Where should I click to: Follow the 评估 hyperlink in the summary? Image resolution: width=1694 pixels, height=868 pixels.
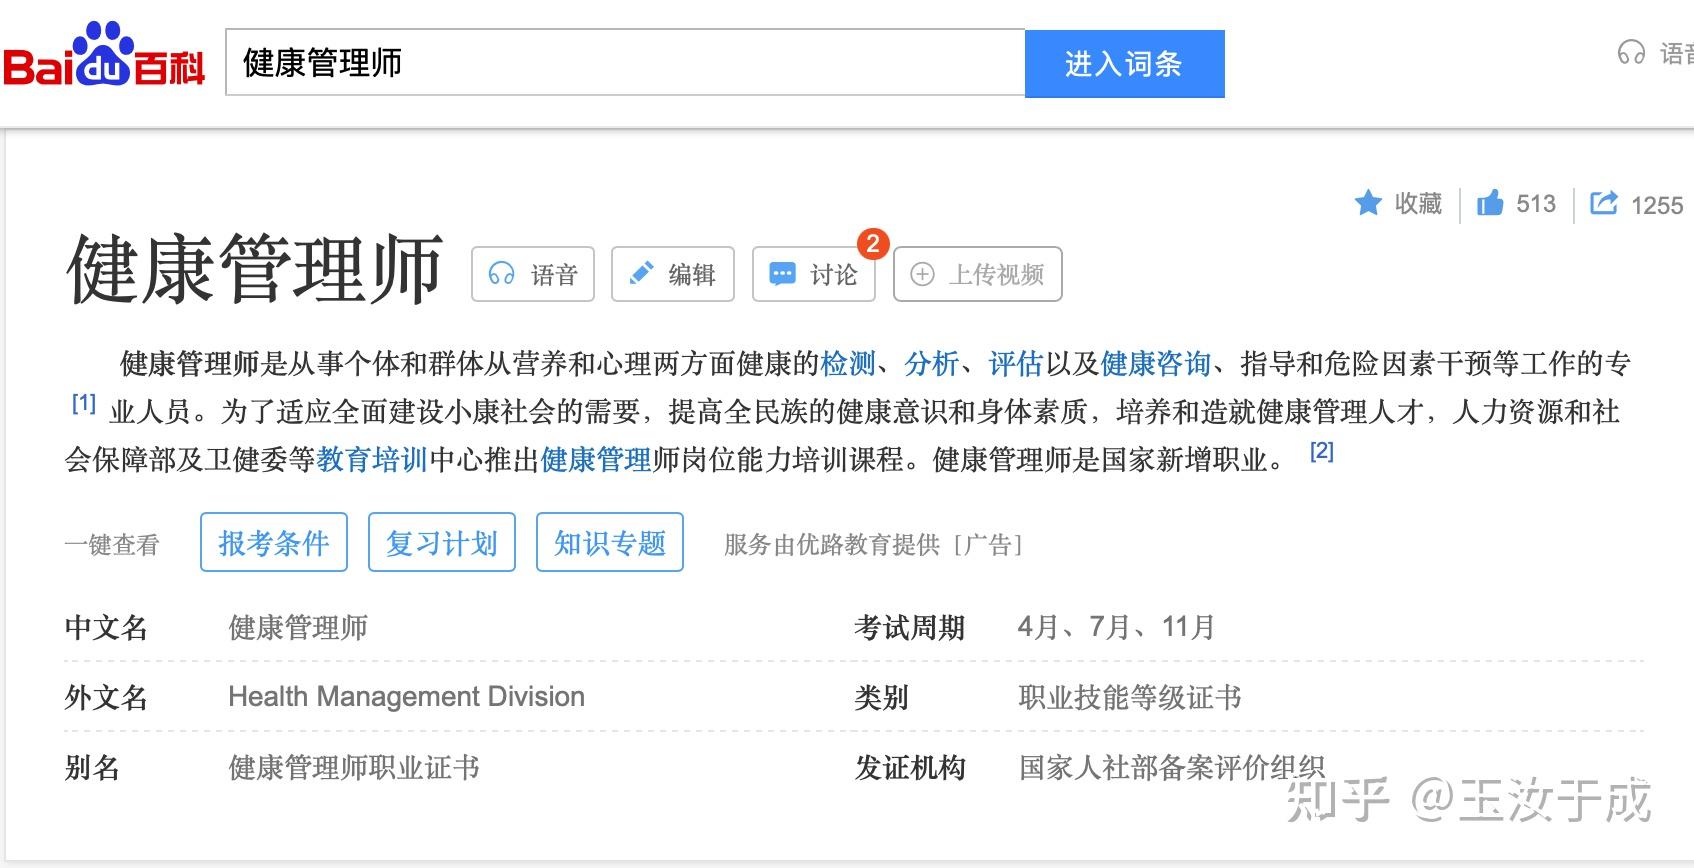pos(1015,363)
